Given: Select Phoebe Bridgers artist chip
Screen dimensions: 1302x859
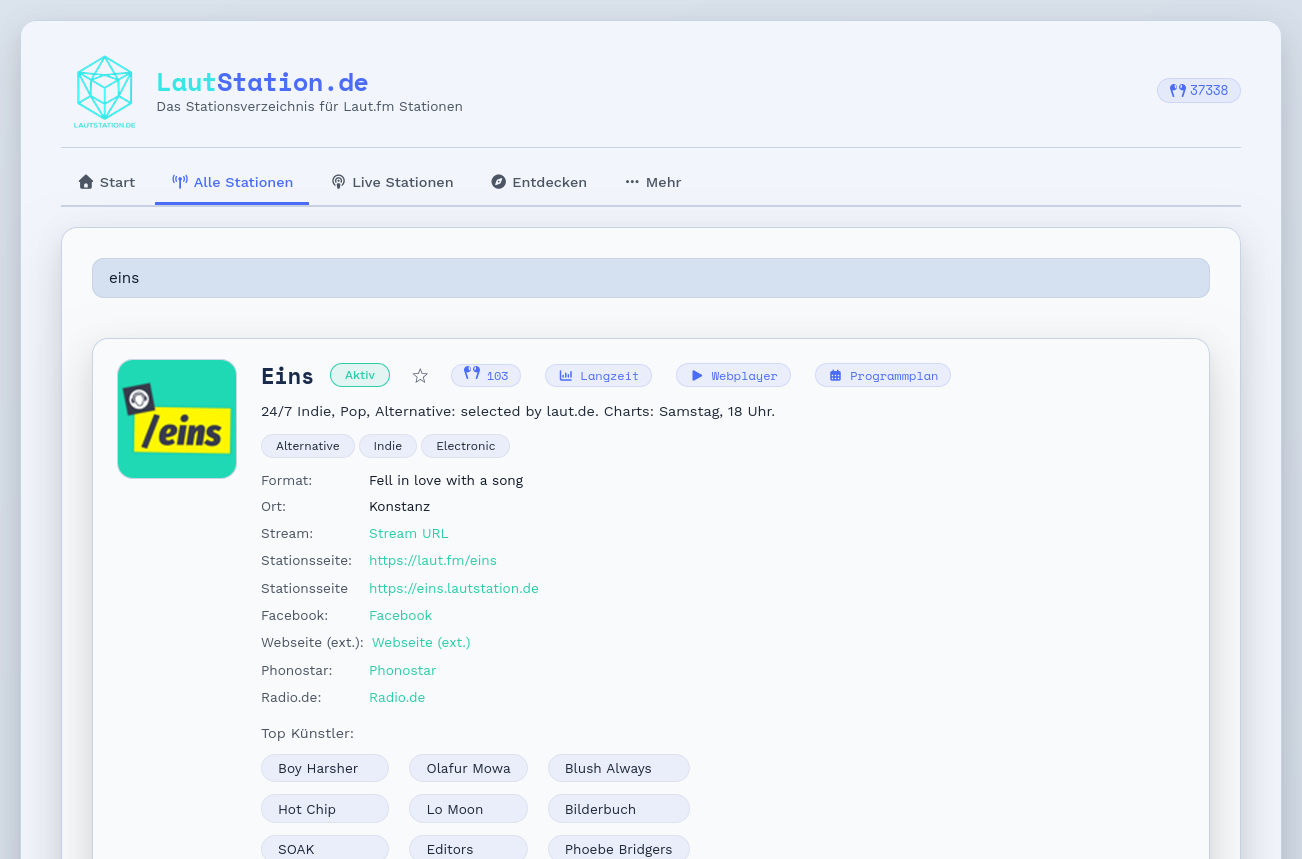Looking at the screenshot, I should click(619, 848).
